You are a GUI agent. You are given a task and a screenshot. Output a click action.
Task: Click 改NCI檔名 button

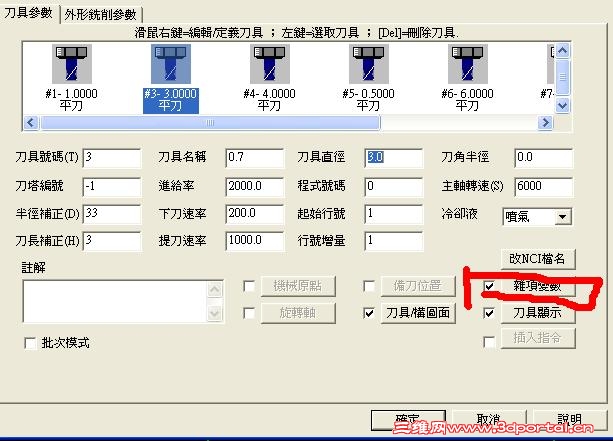(x=538, y=259)
